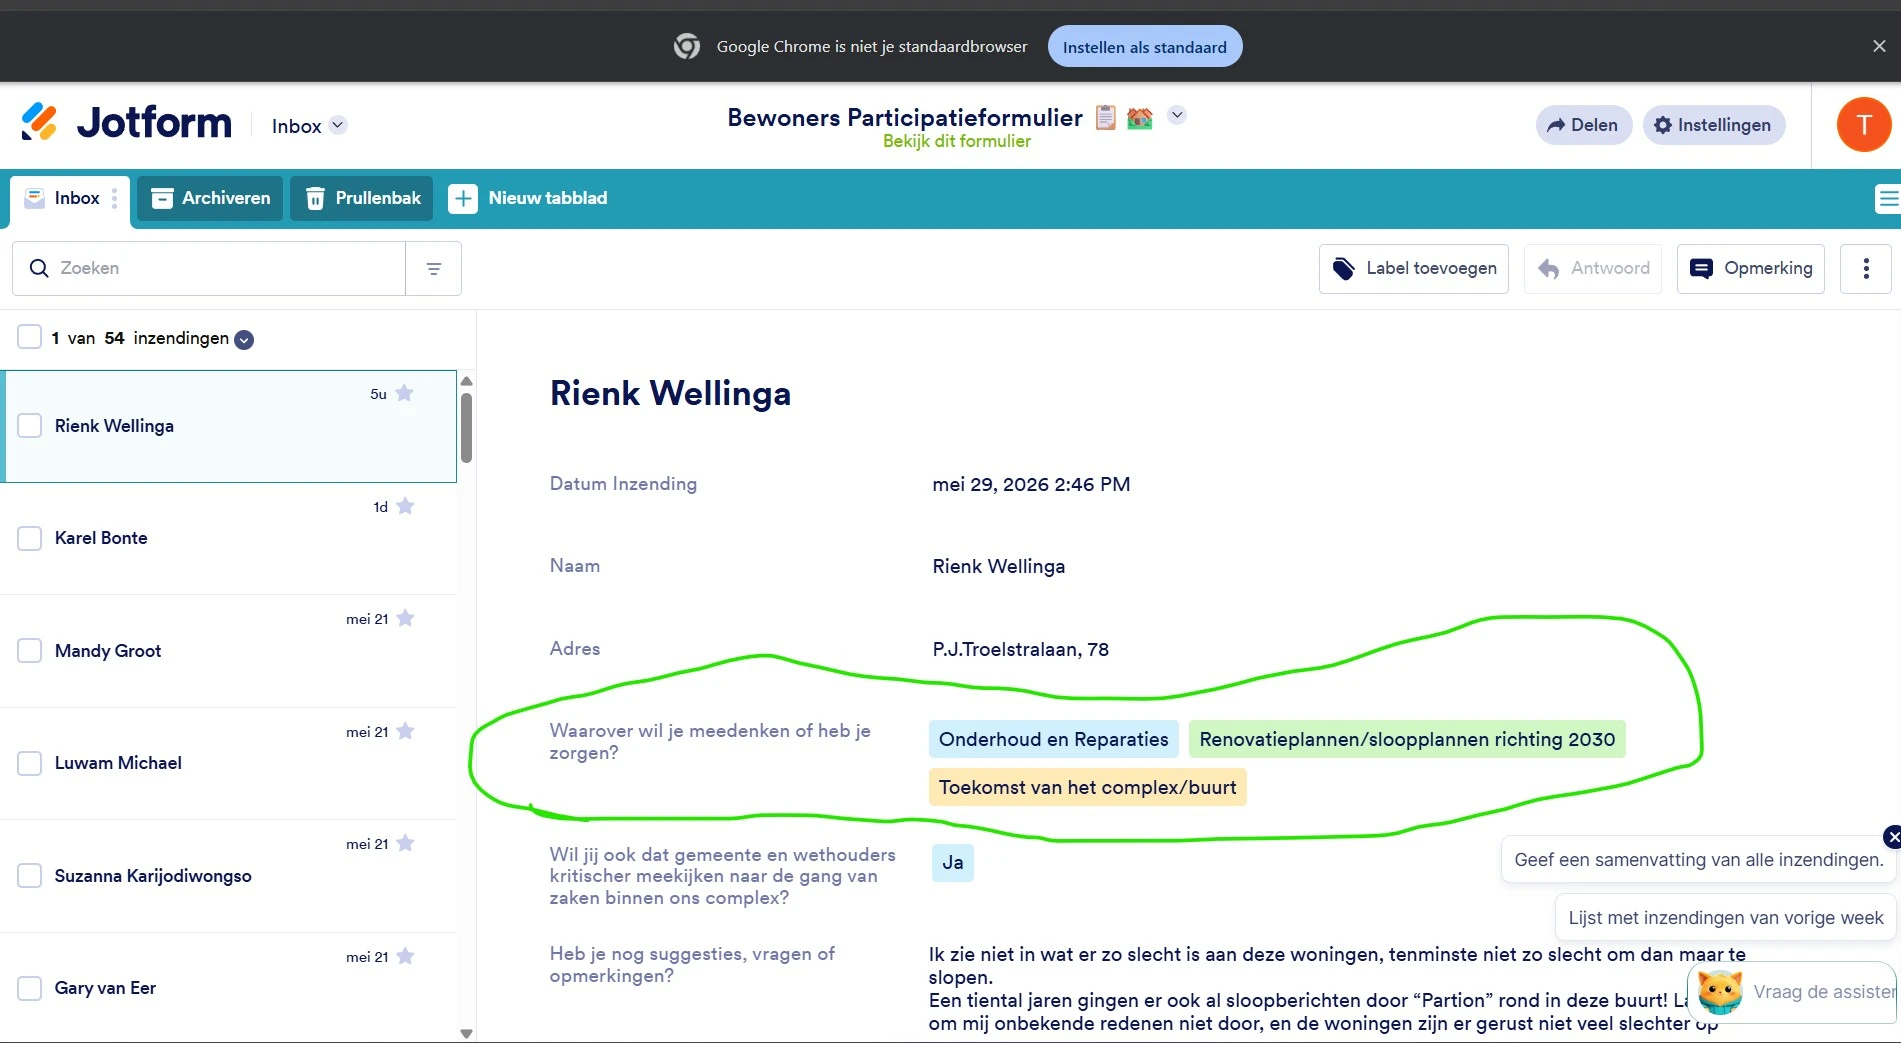Click the Onderhoud en Reparaties tag
1901x1043 pixels.
(1054, 739)
